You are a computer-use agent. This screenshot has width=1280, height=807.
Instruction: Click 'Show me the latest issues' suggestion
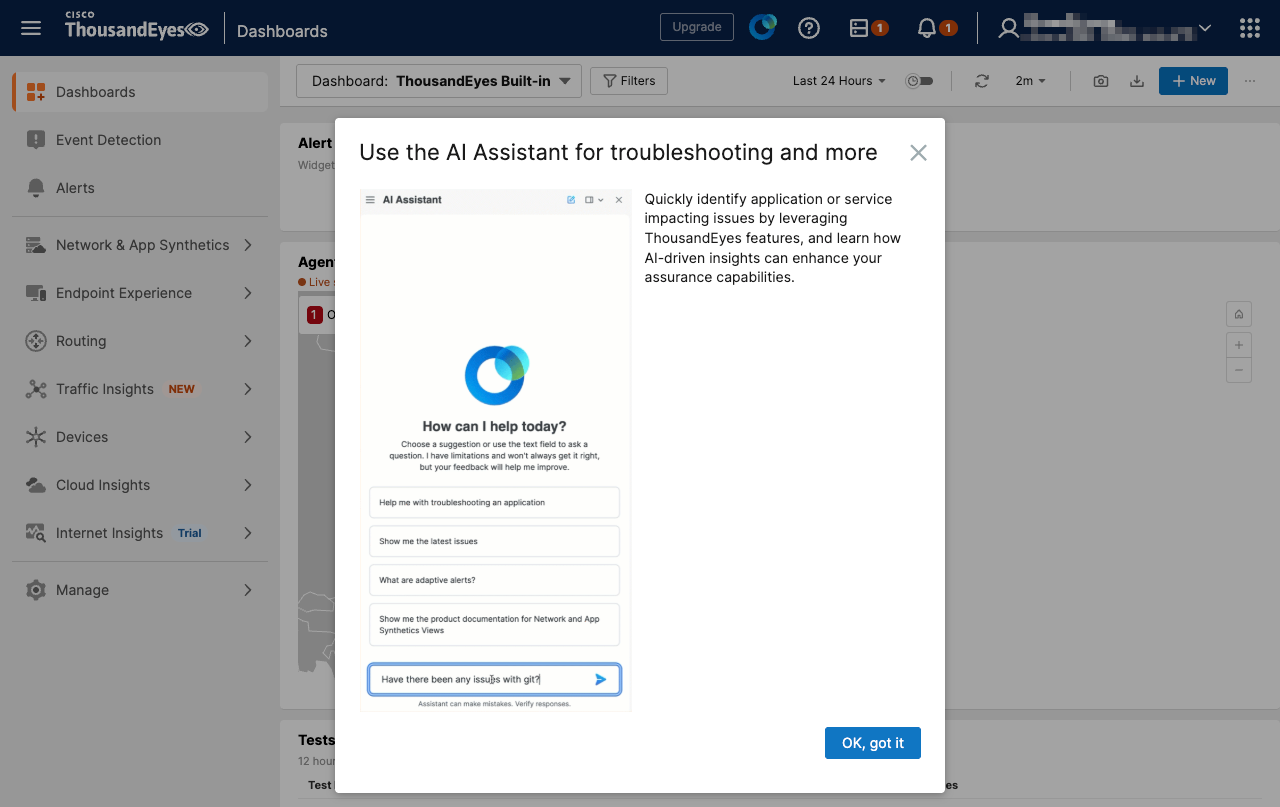(x=494, y=541)
